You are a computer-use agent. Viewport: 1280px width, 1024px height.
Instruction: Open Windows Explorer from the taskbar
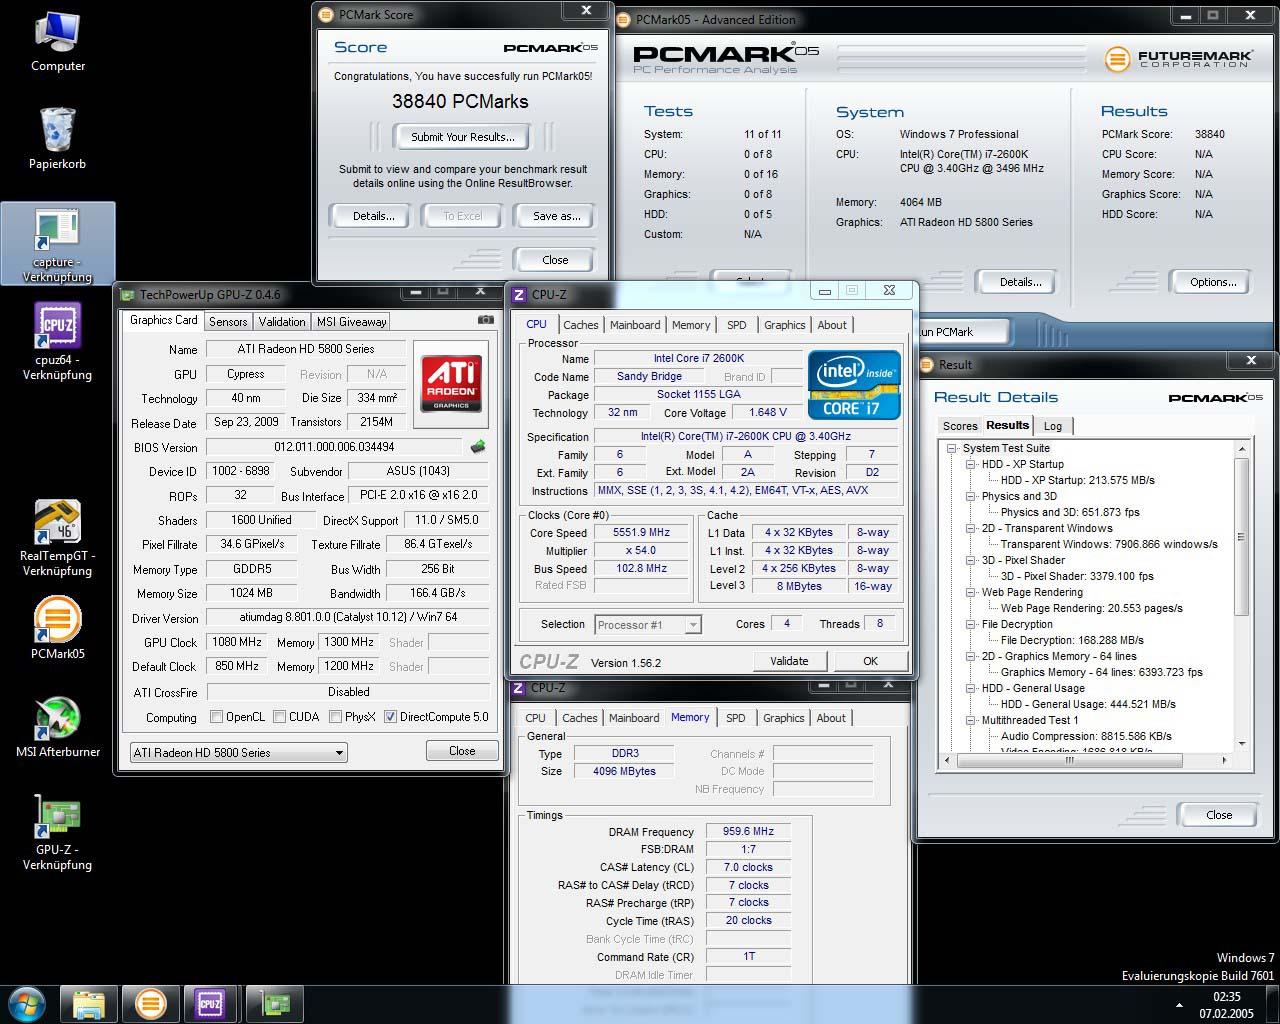tap(89, 1003)
